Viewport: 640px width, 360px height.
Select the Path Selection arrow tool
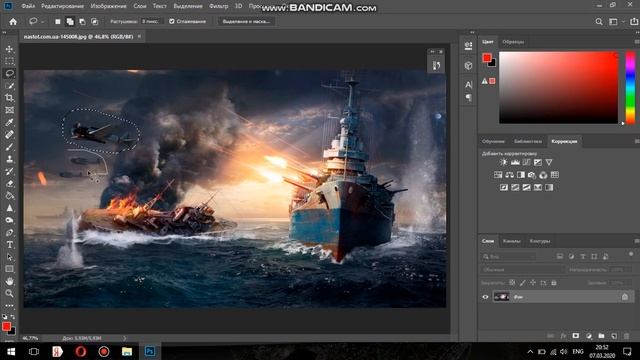click(x=9, y=257)
